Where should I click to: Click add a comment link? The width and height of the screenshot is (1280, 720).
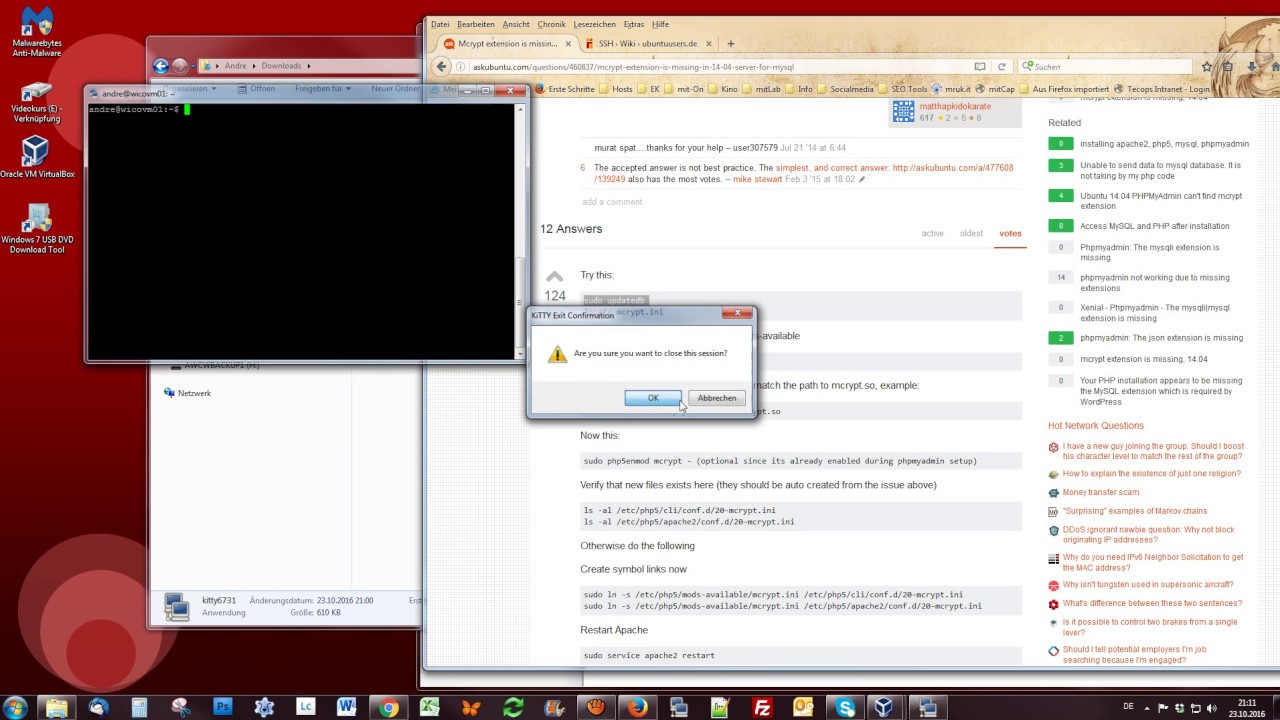612,202
